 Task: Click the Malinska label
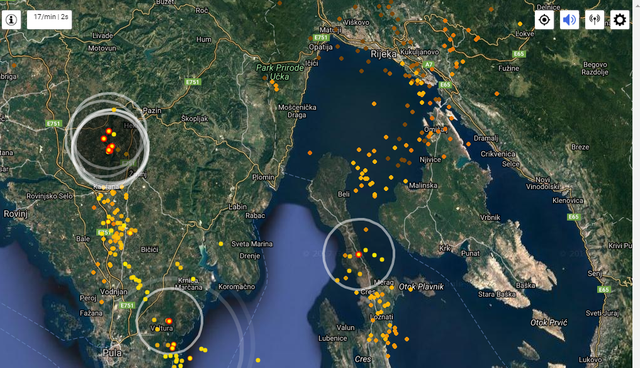click(423, 185)
